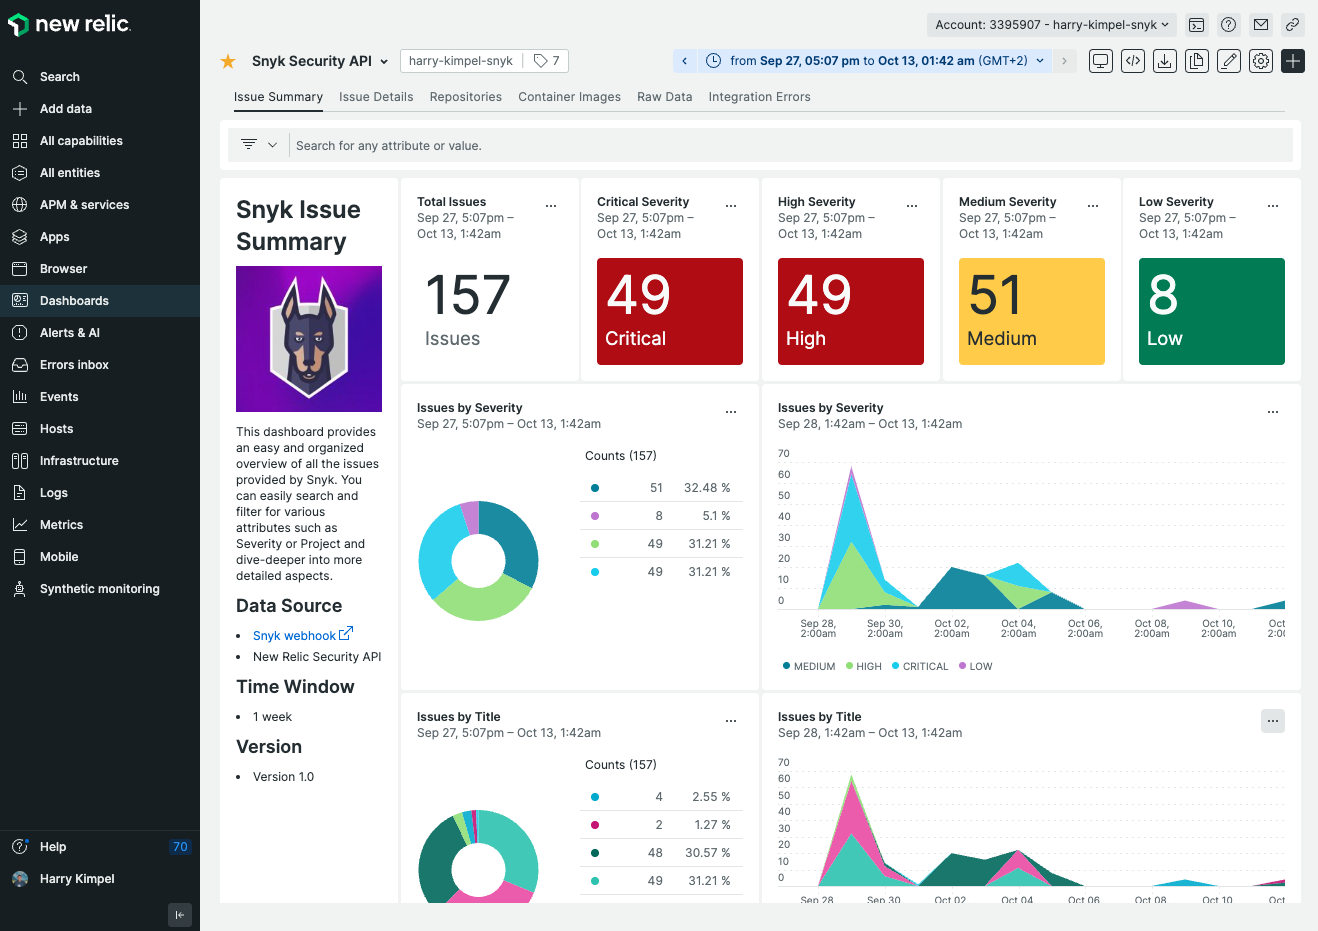Open the Account 3395907 dropdown
This screenshot has height=931, width=1318.
point(1051,25)
